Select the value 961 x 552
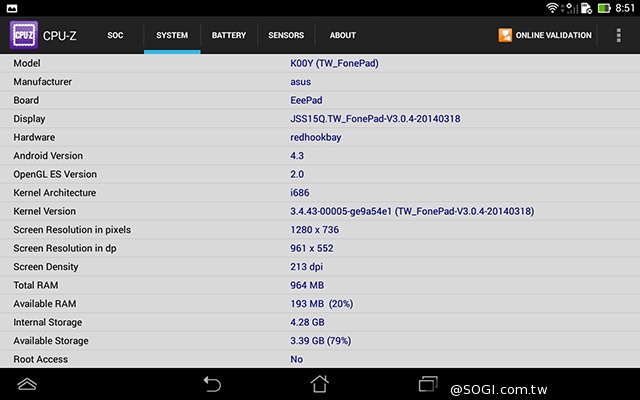This screenshot has width=640, height=400. [x=312, y=248]
